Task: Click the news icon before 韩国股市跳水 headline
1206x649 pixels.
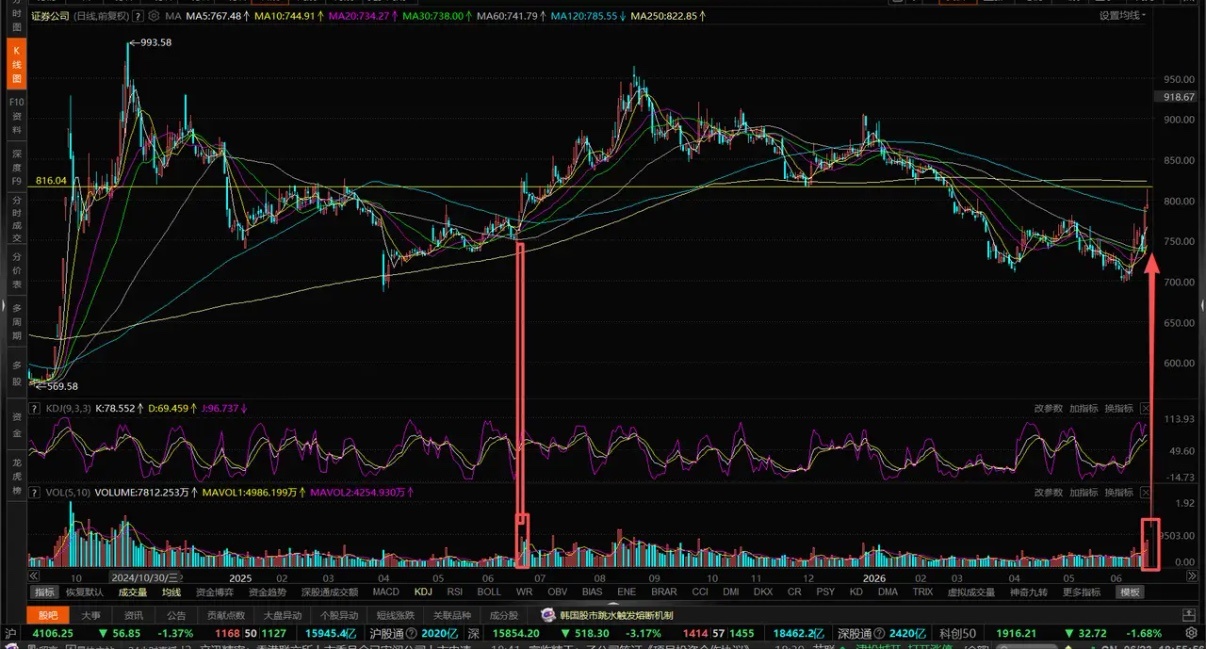Action: (x=548, y=615)
